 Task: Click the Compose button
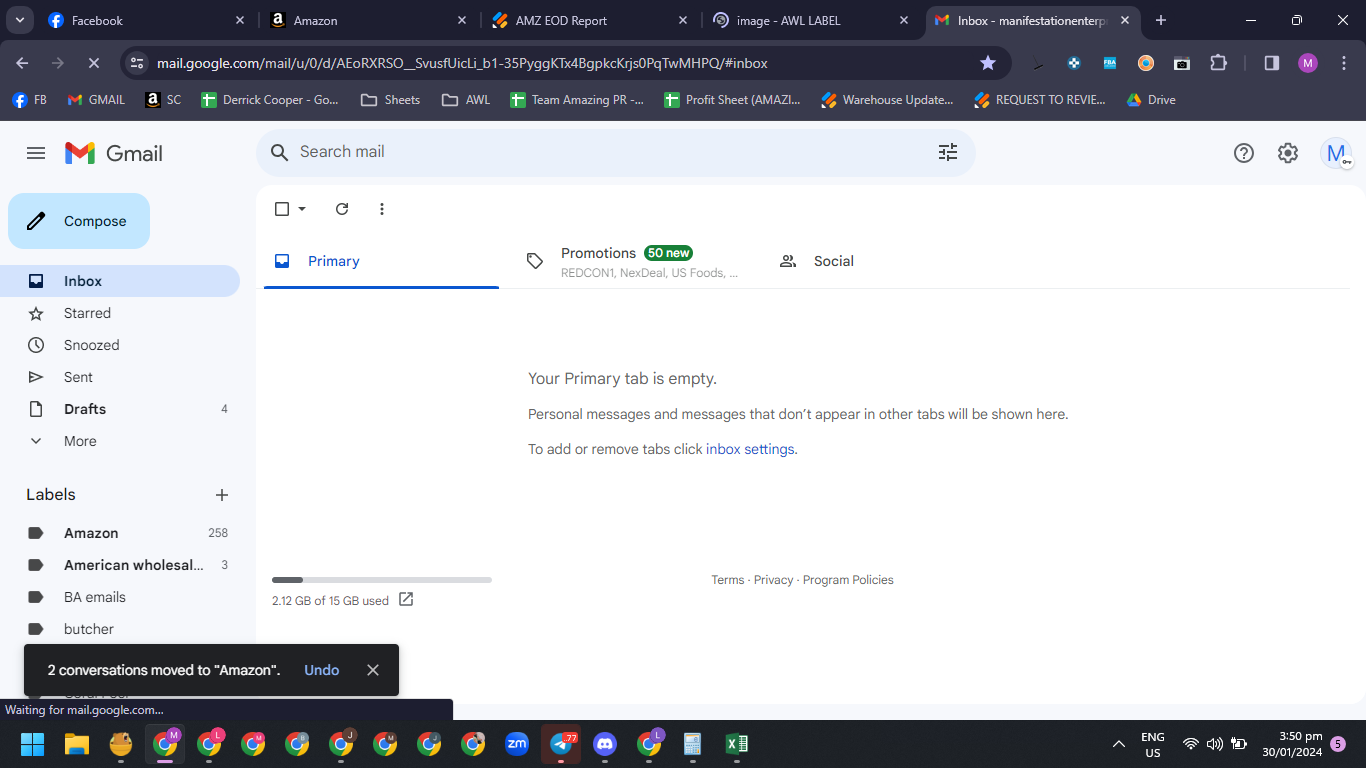pos(79,221)
